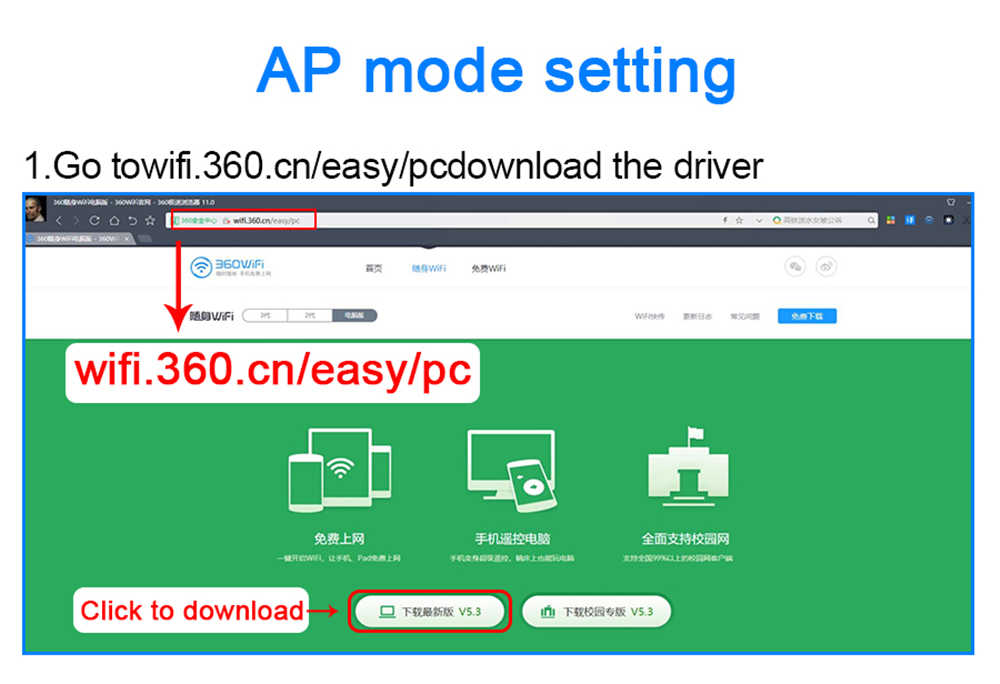This screenshot has height=684, width=1000.
Task: Select middle option in 随身WiFi version switch
Action: tap(310, 316)
